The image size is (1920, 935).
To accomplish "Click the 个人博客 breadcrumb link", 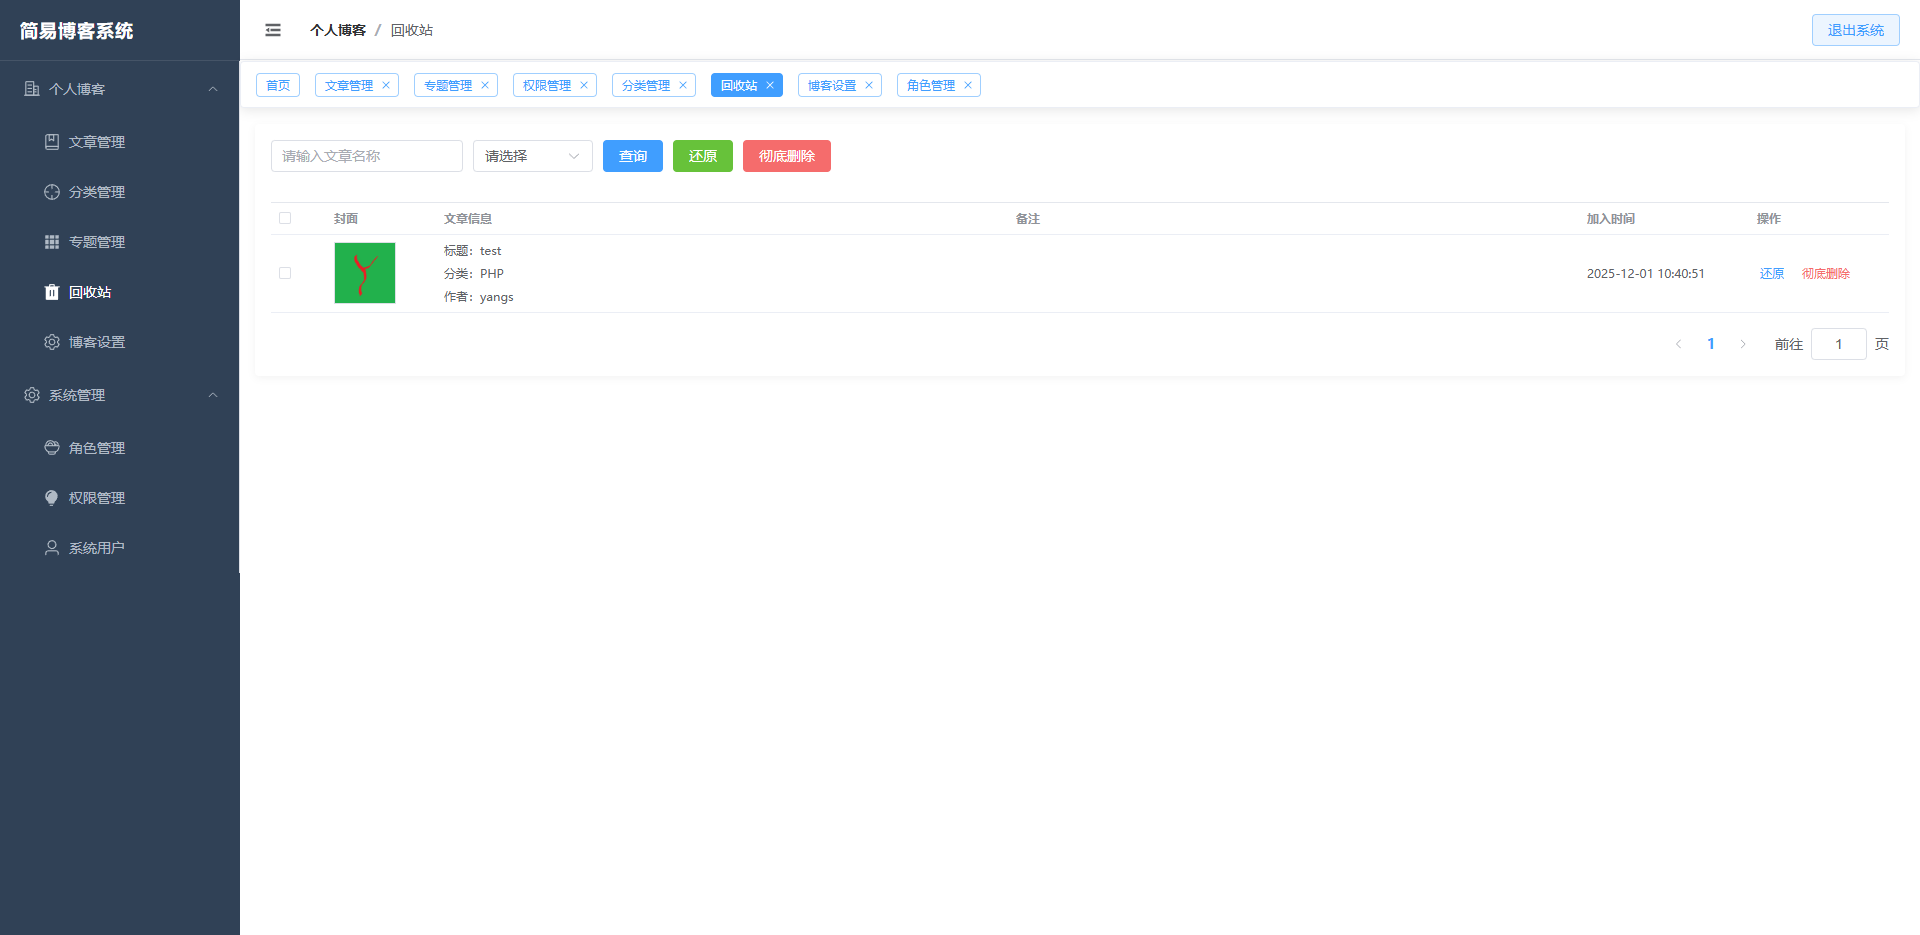I will click(338, 30).
